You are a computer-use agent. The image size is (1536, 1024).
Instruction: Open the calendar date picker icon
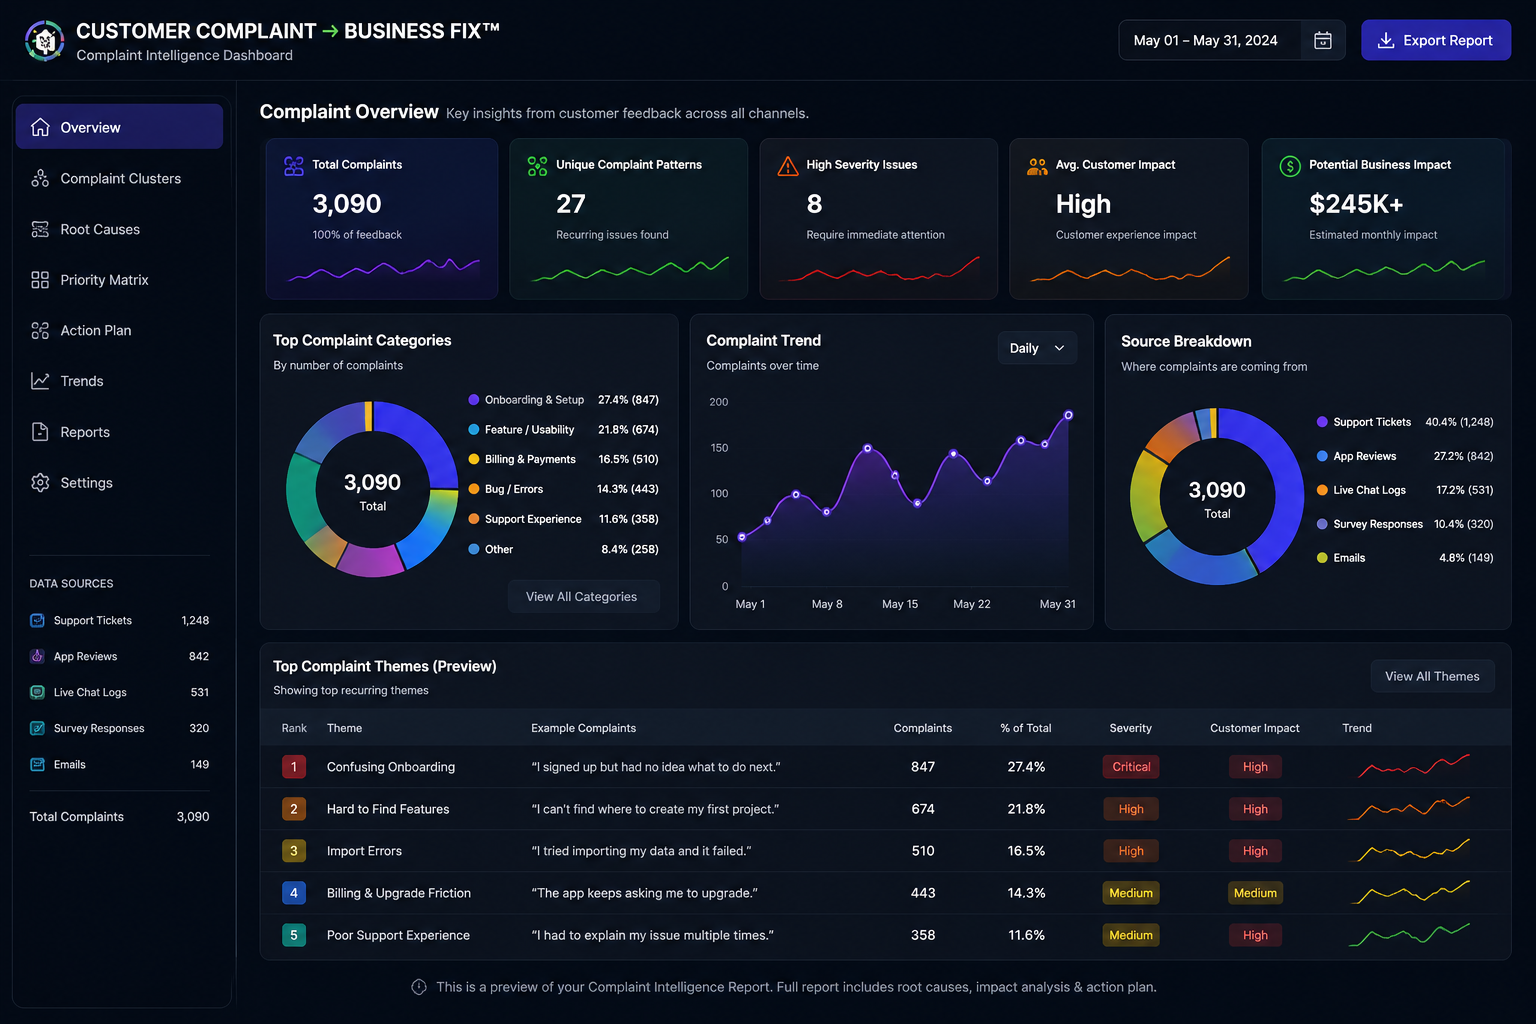(x=1322, y=40)
